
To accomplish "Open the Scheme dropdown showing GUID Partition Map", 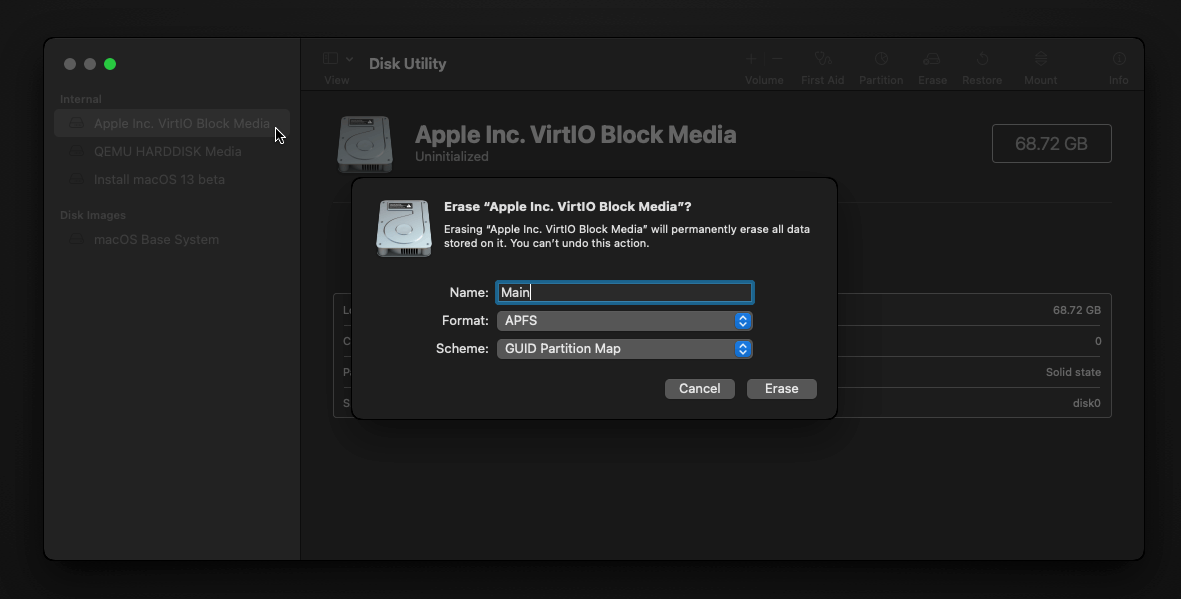I will [624, 349].
